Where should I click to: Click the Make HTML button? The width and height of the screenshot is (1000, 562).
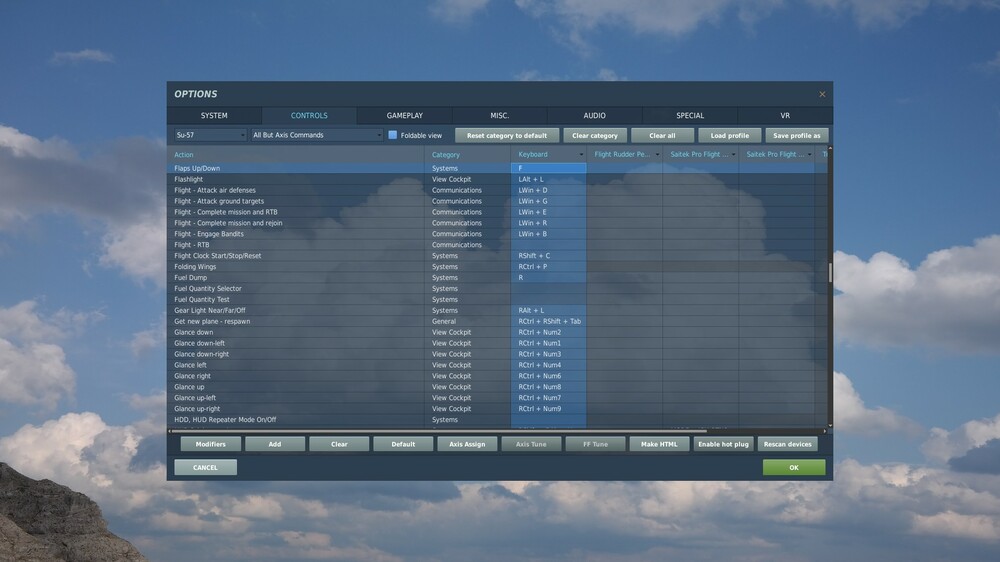click(659, 444)
